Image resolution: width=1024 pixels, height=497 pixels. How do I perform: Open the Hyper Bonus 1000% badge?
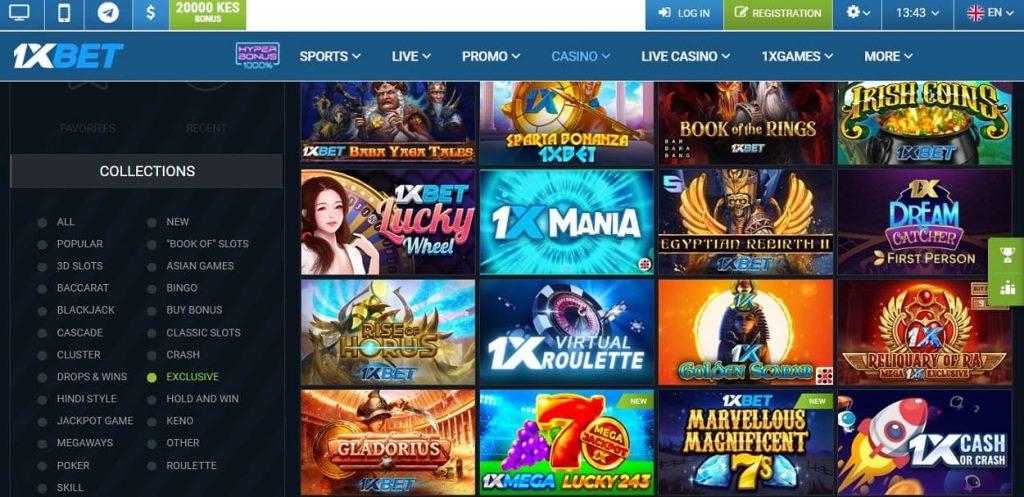[x=257, y=56]
